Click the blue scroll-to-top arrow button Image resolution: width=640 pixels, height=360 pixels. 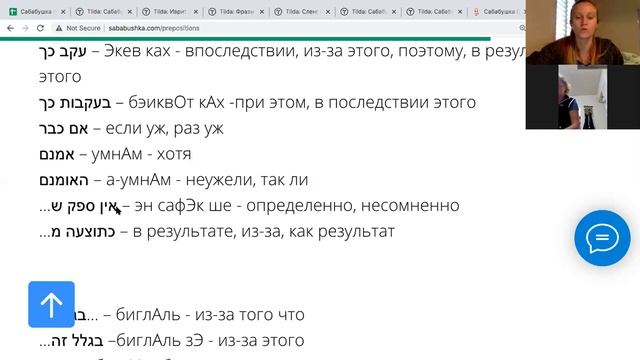pyautogui.click(x=51, y=304)
